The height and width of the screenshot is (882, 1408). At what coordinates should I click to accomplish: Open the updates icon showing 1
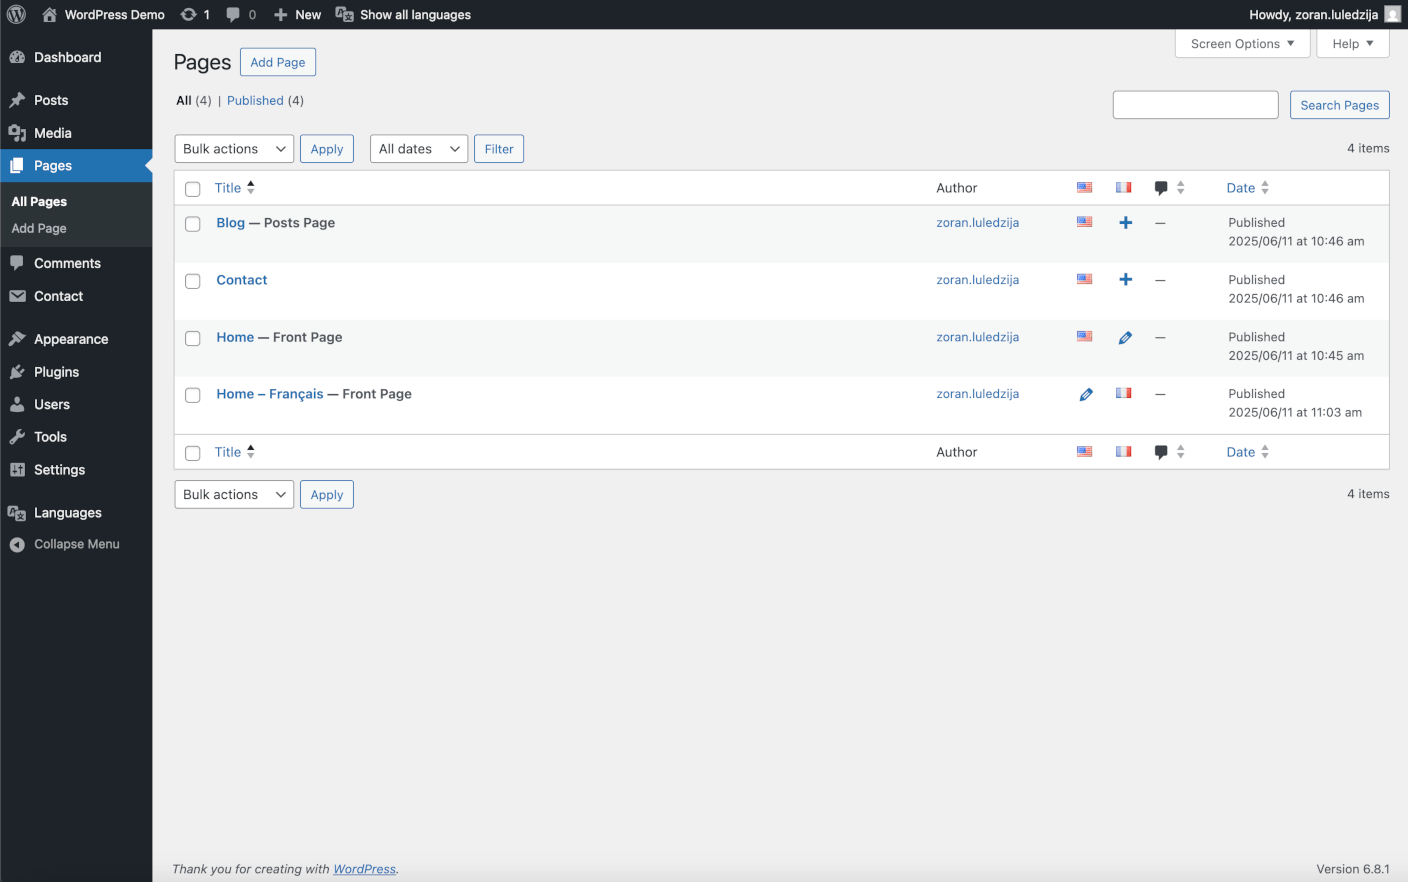click(195, 14)
